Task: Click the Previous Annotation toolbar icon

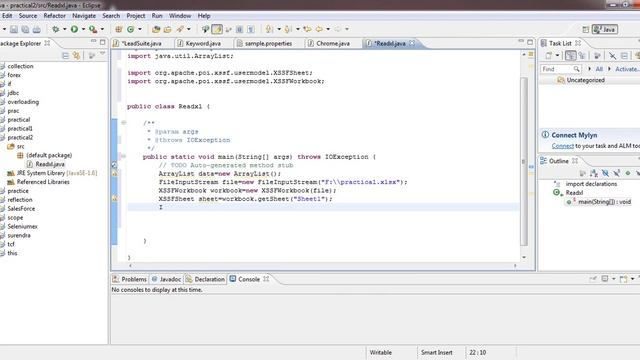Action: (x=288, y=29)
